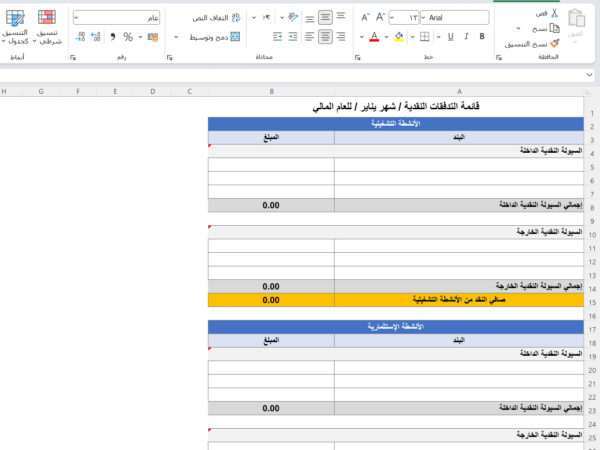Select row 15 header
This screenshot has width=600, height=450.
click(592, 302)
